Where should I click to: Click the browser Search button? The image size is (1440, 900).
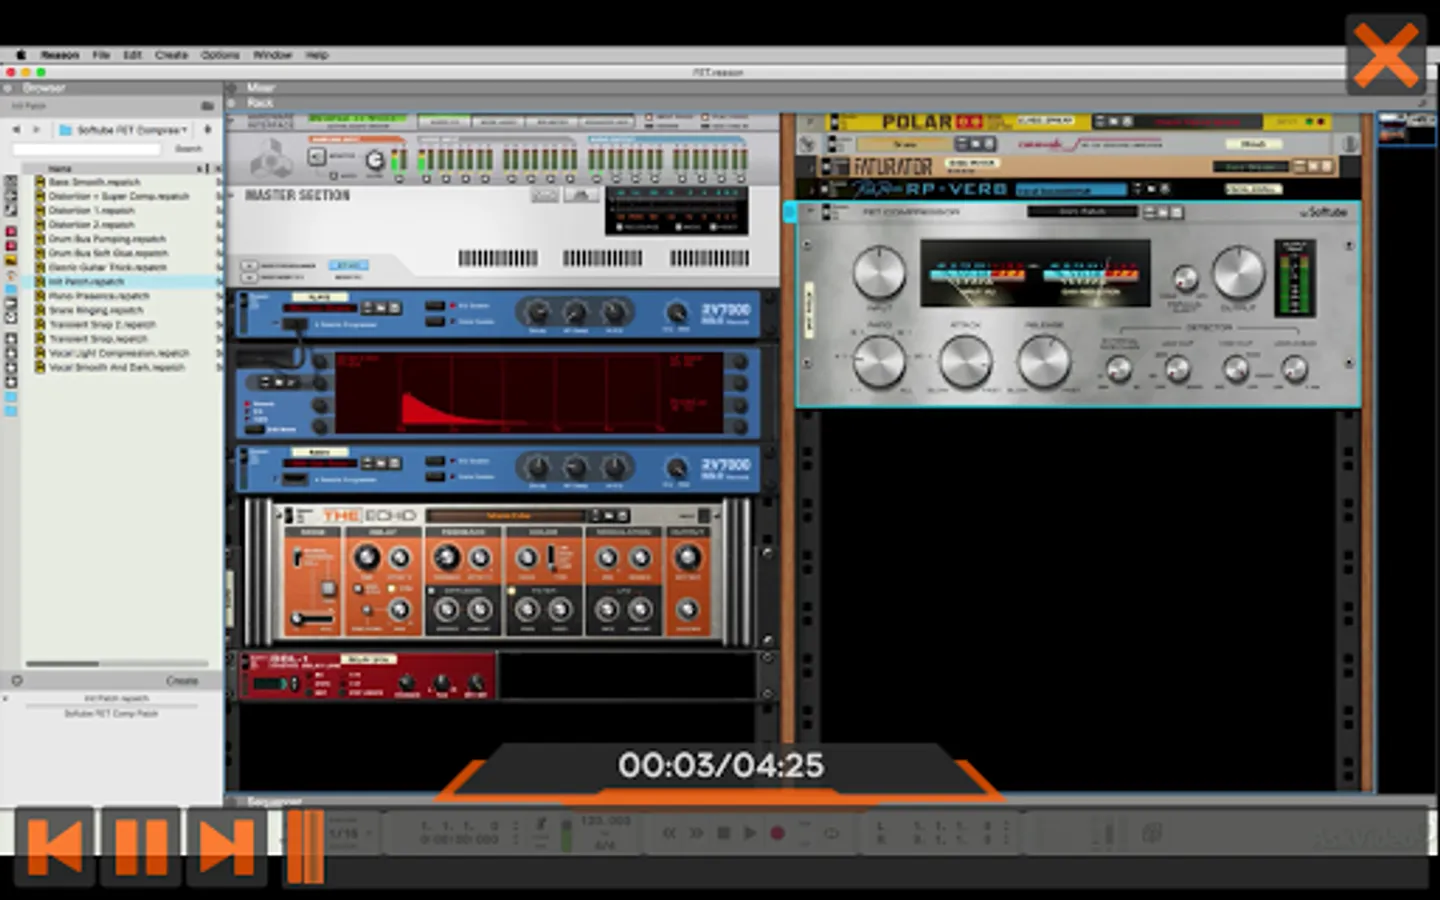[188, 149]
